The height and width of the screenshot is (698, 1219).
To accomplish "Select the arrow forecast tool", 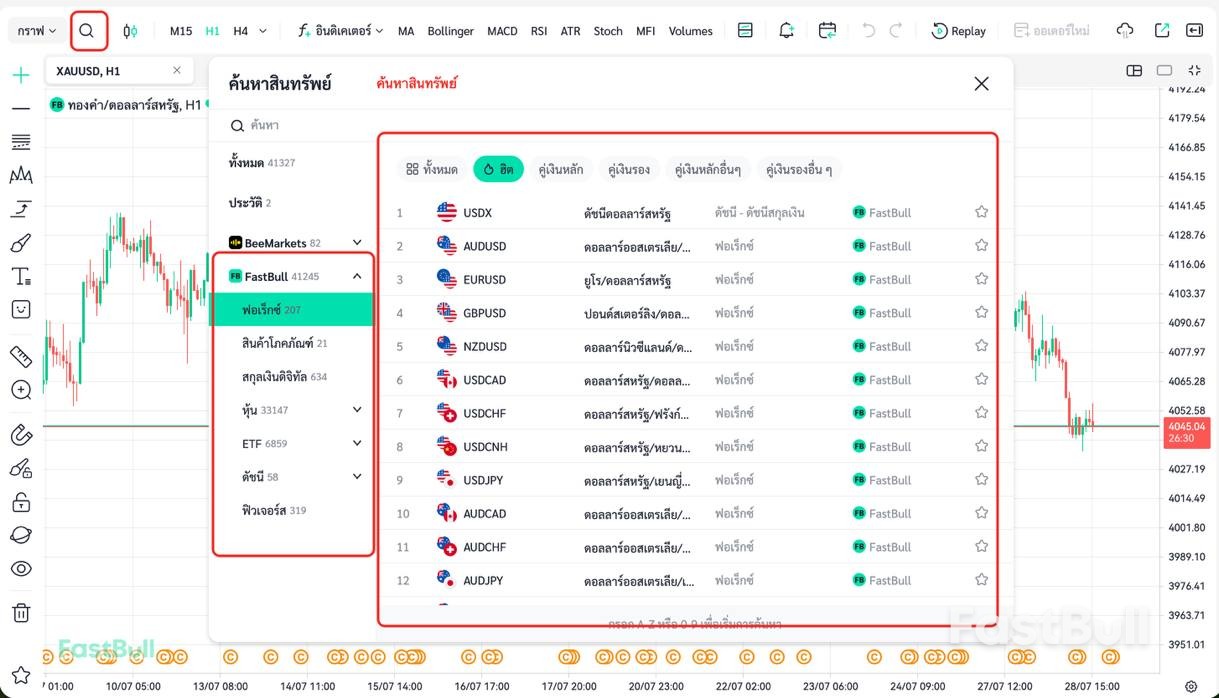I will [21, 209].
